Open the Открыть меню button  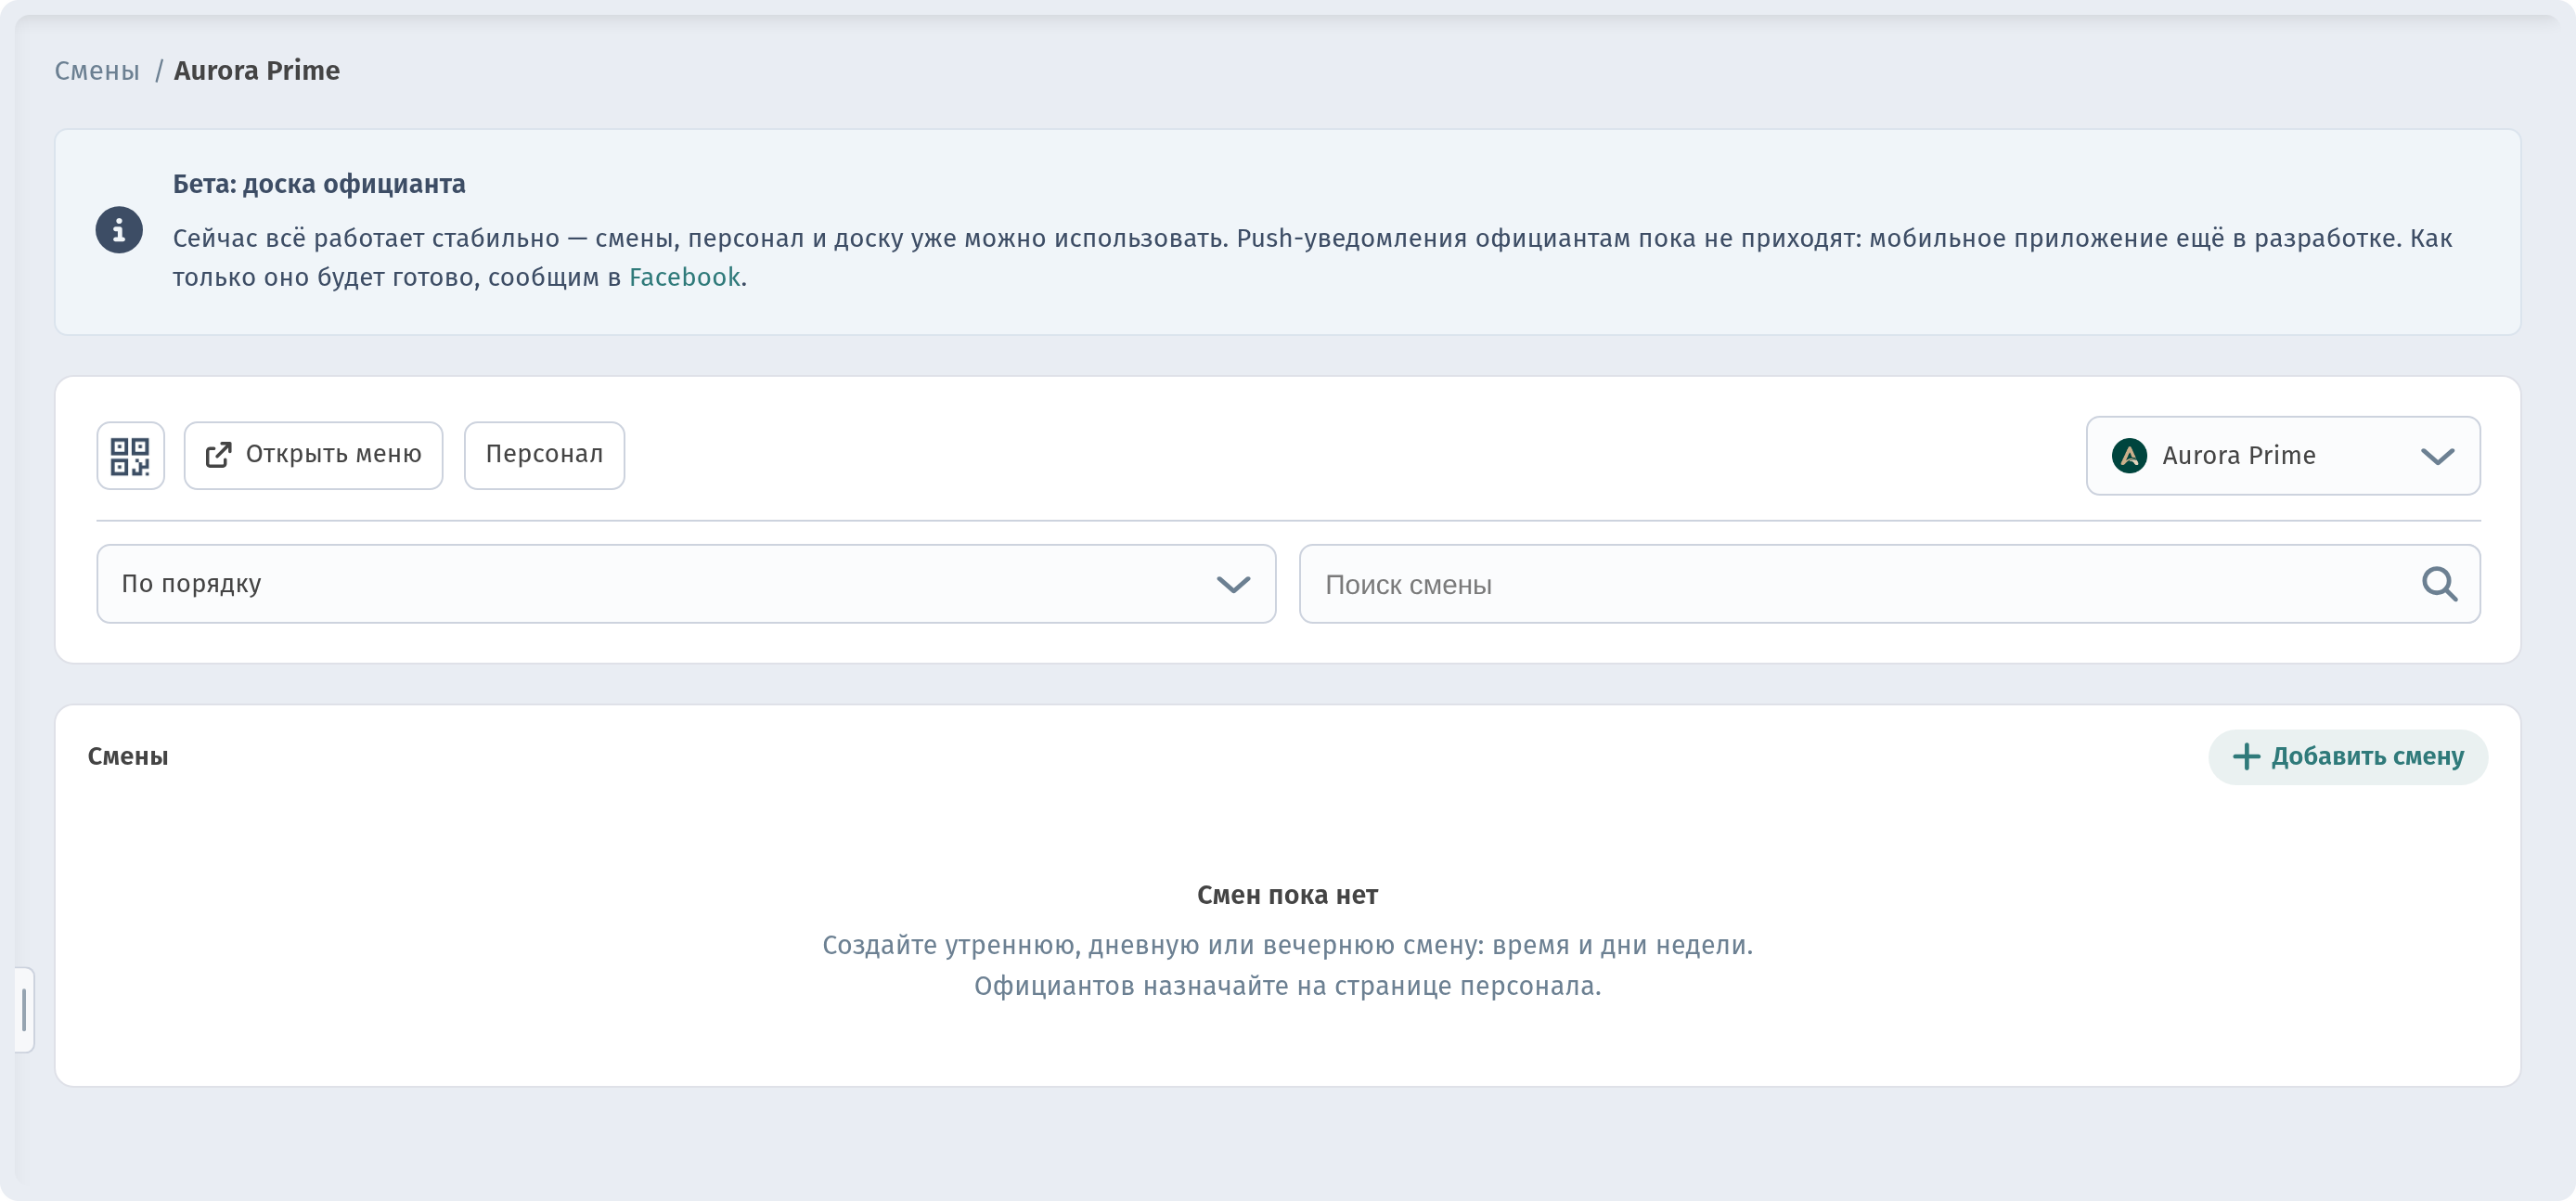click(x=313, y=456)
